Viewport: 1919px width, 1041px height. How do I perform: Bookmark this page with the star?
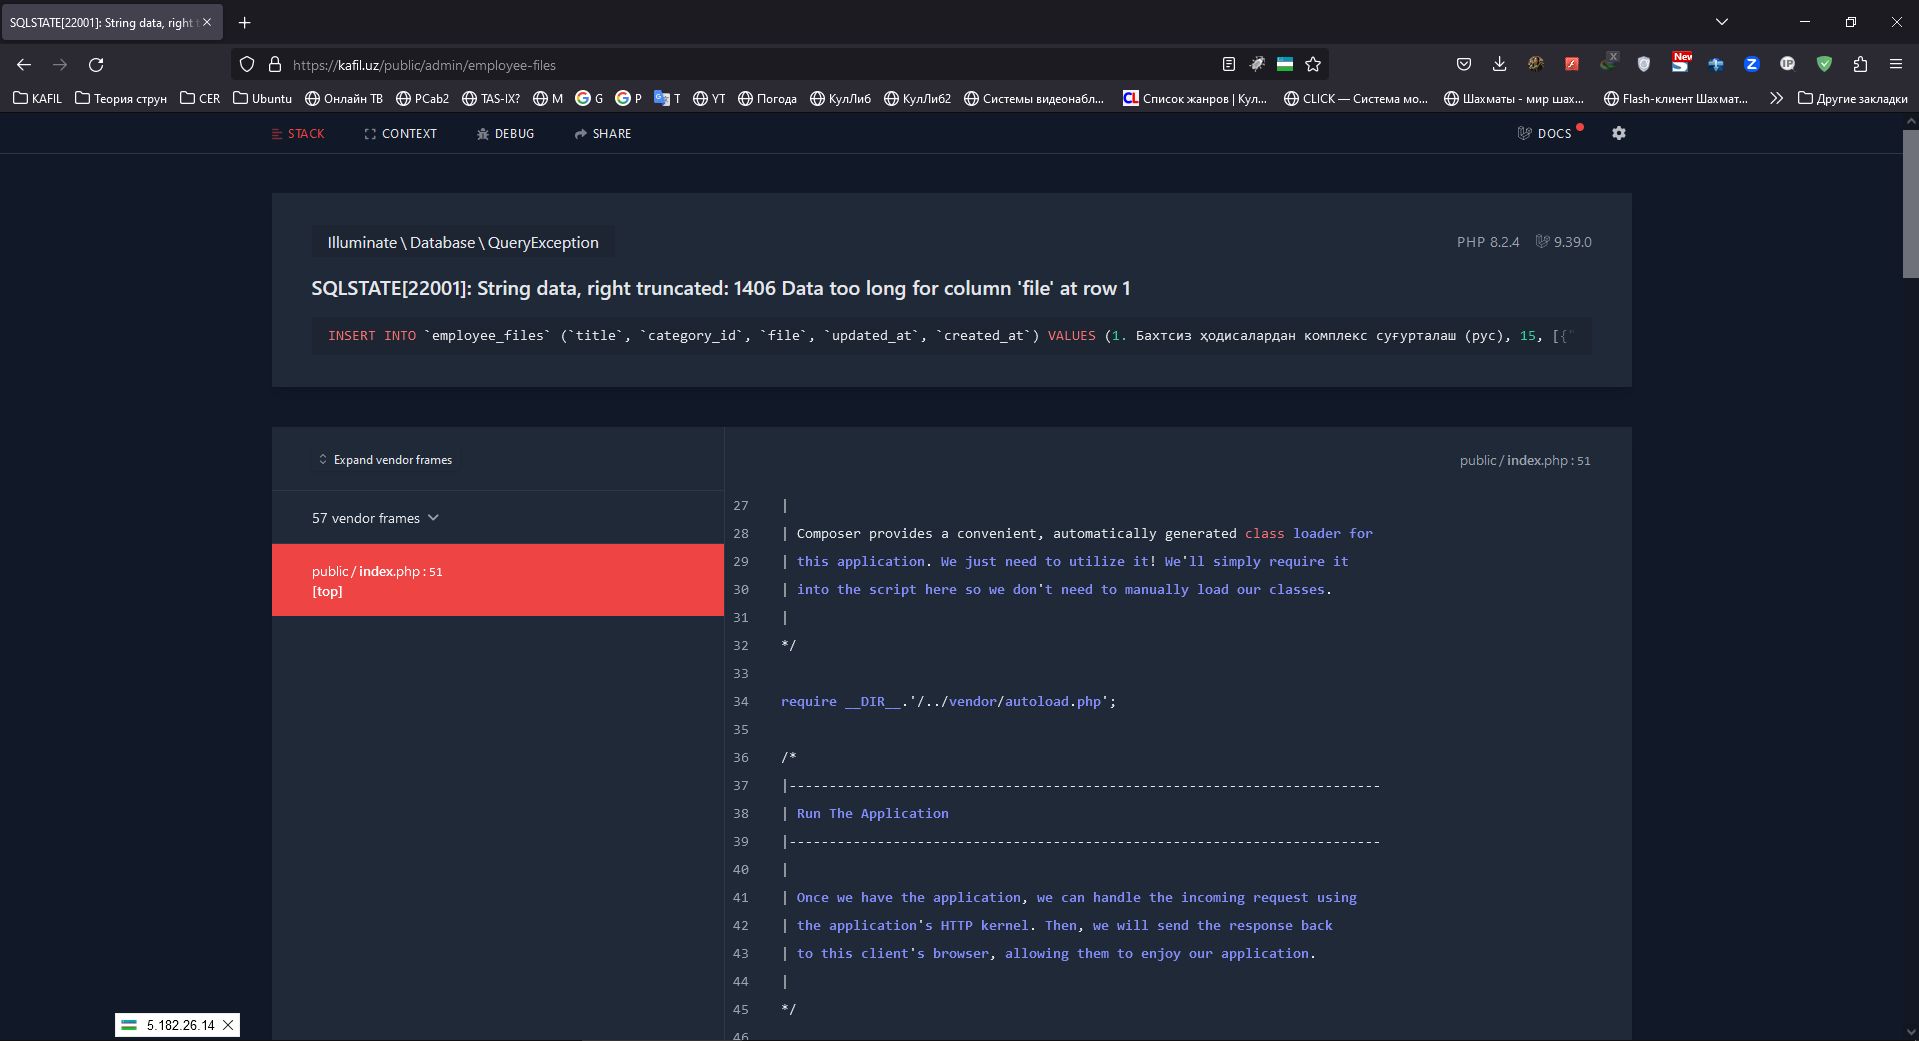click(x=1313, y=65)
